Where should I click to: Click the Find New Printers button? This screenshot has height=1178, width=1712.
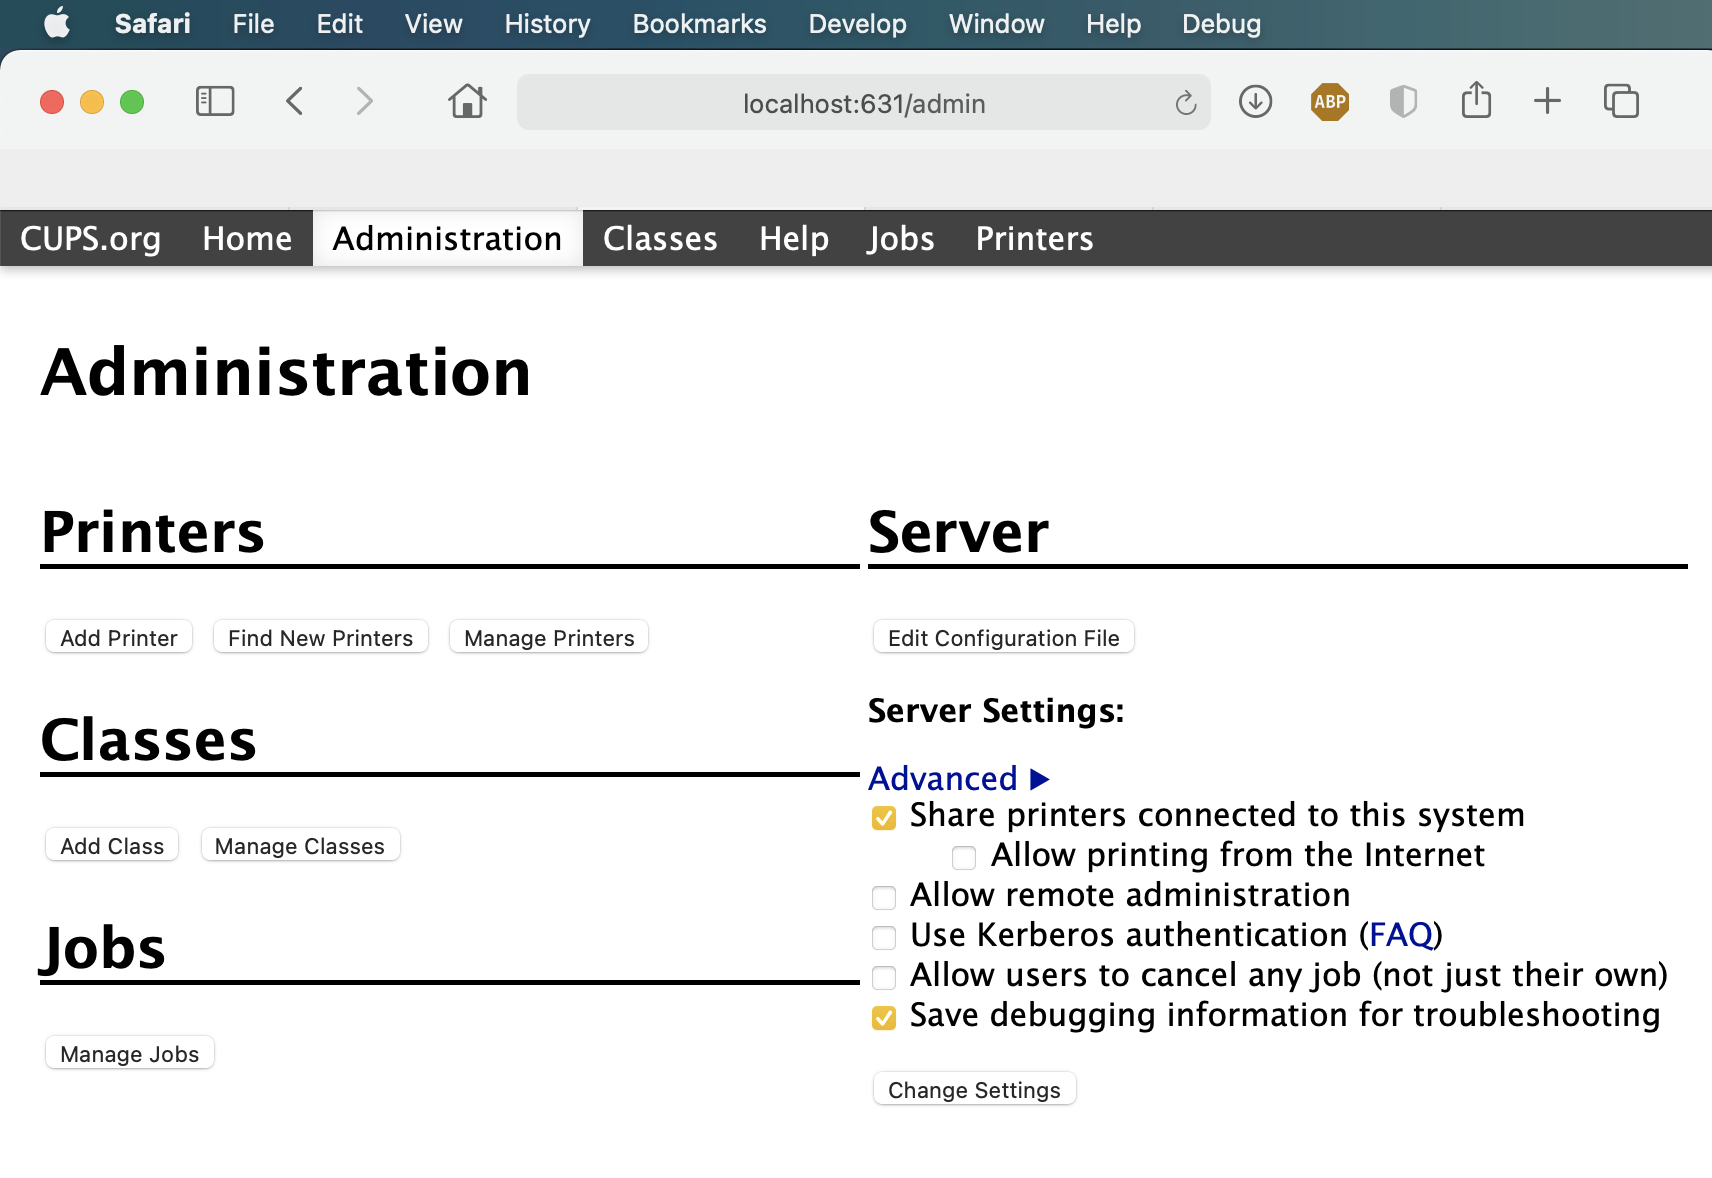[320, 637]
